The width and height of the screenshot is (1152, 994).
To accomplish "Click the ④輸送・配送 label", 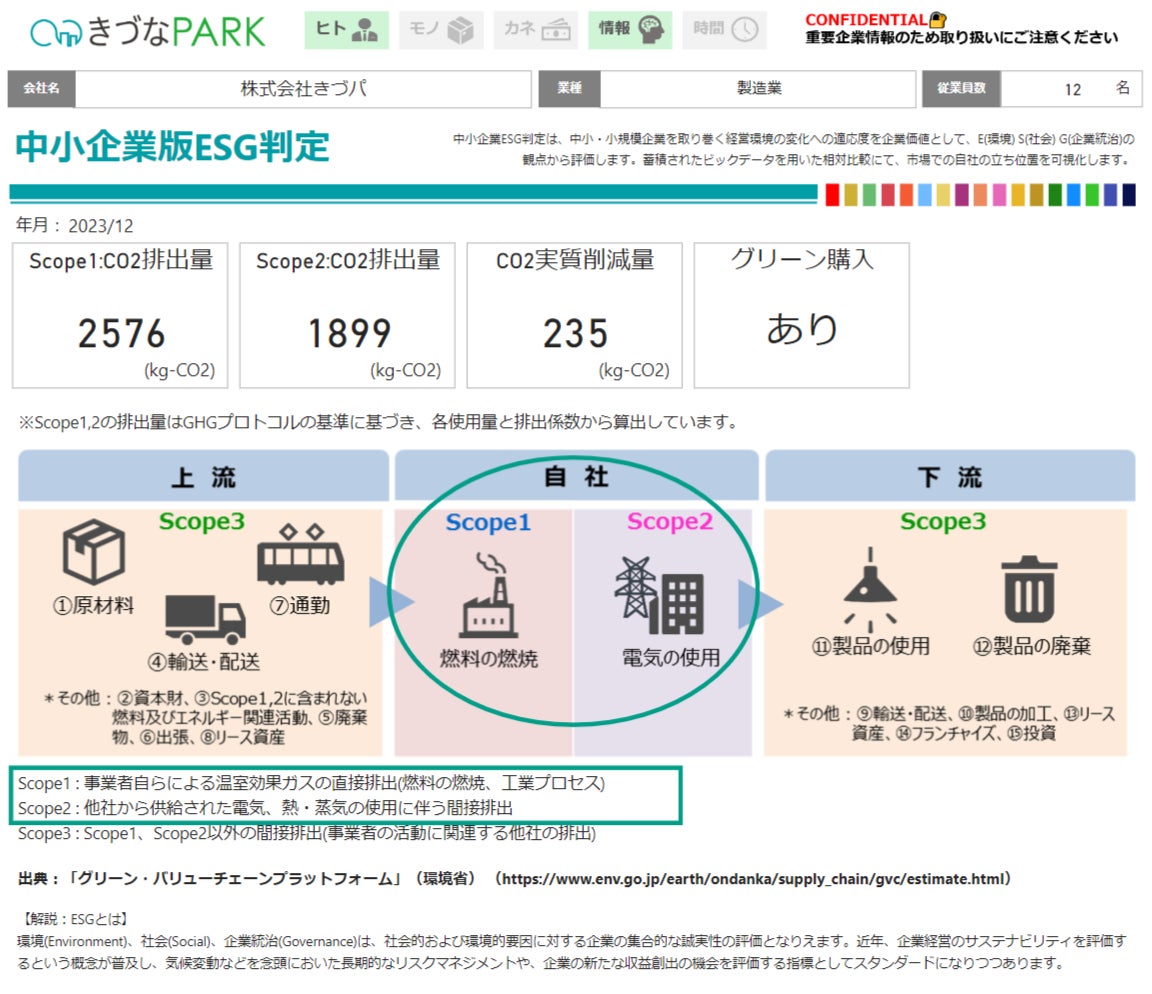I will click(x=204, y=662).
